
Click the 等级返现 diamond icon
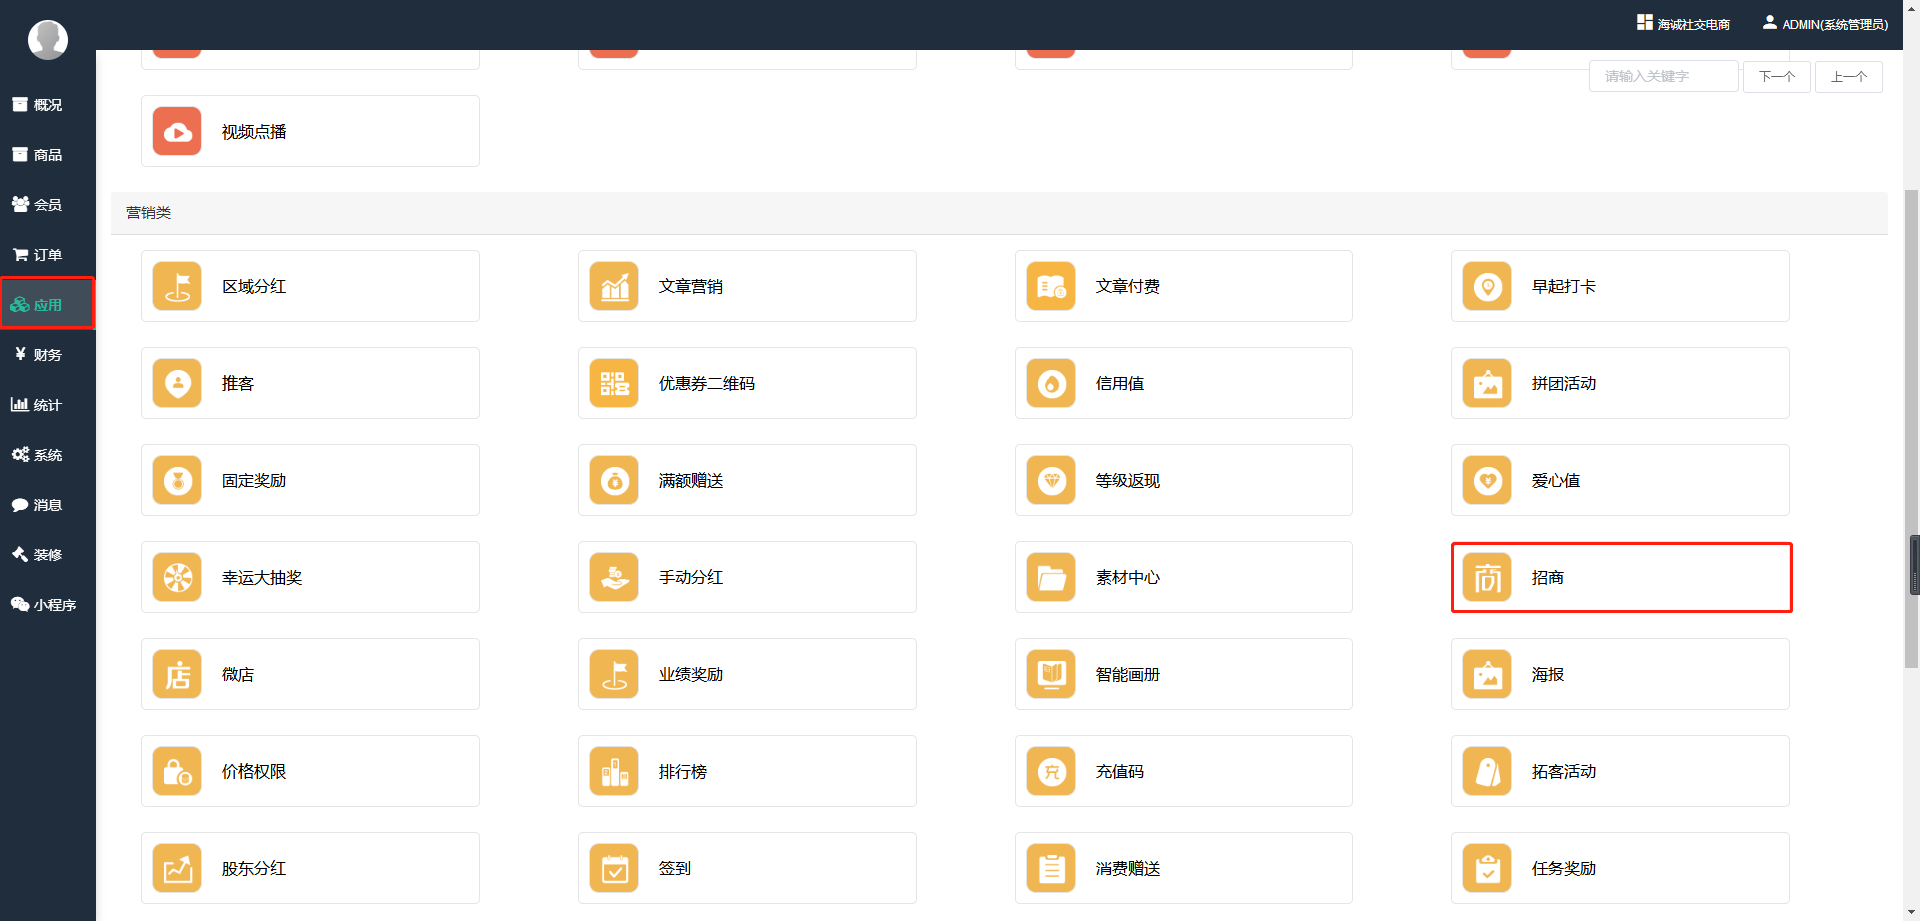coord(1051,481)
